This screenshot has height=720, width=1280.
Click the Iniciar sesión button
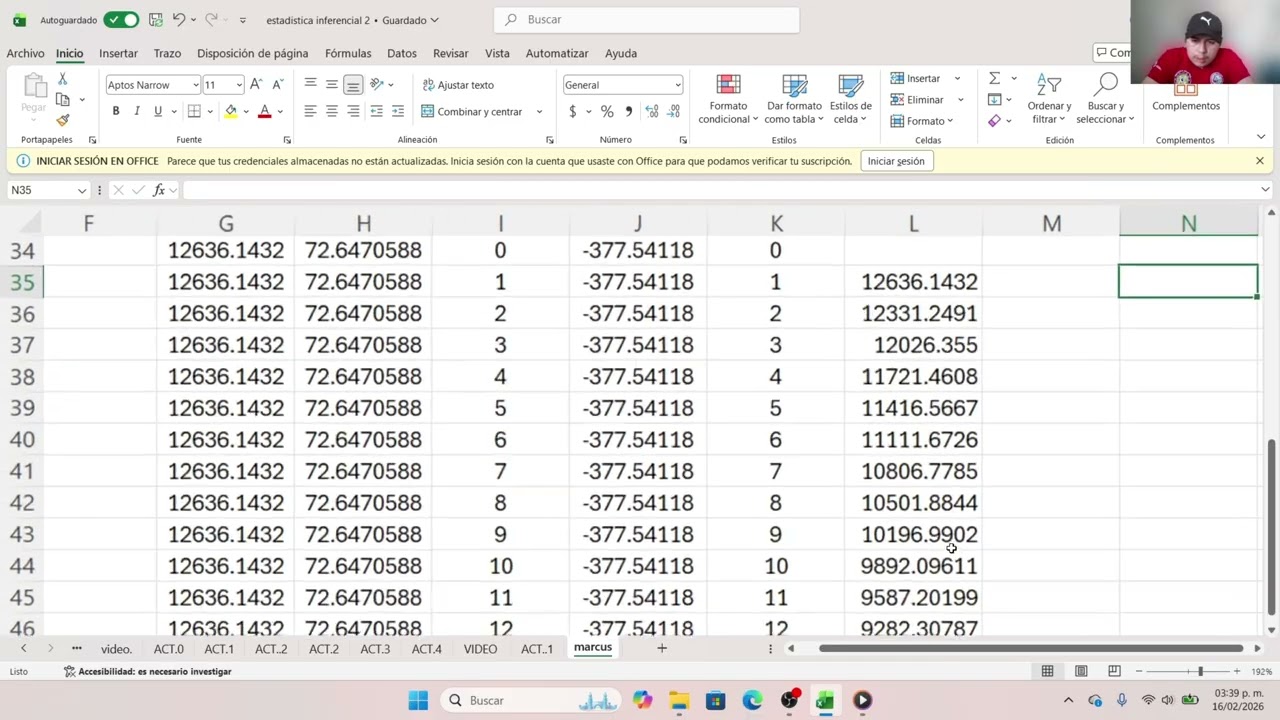(896, 161)
